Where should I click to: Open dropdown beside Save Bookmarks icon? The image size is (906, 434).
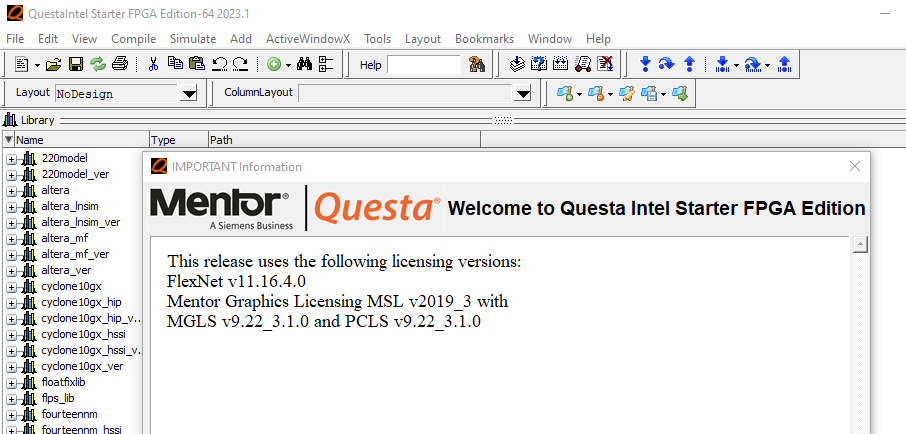(663, 94)
